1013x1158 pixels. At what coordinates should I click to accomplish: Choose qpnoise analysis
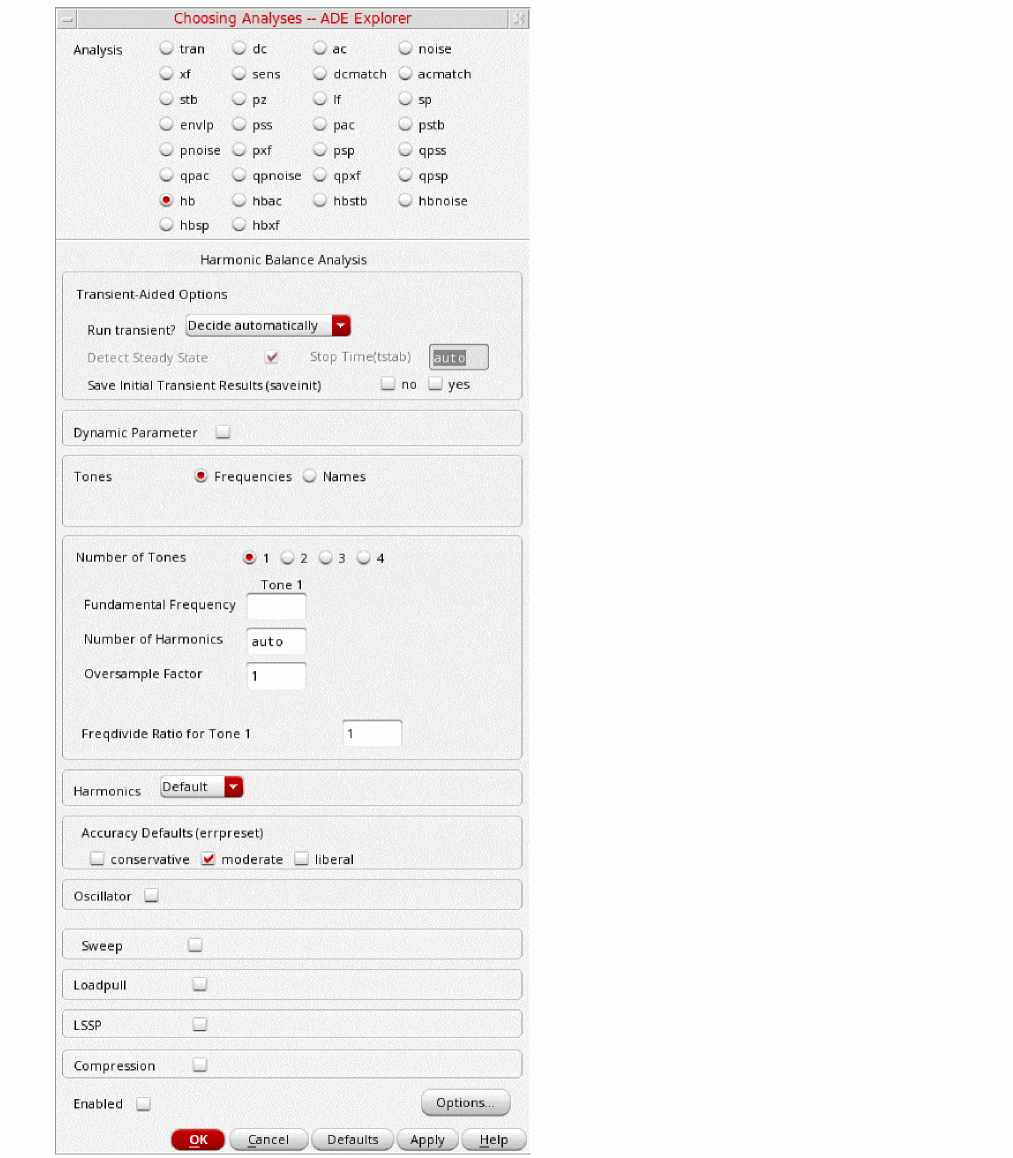pyautogui.click(x=239, y=176)
